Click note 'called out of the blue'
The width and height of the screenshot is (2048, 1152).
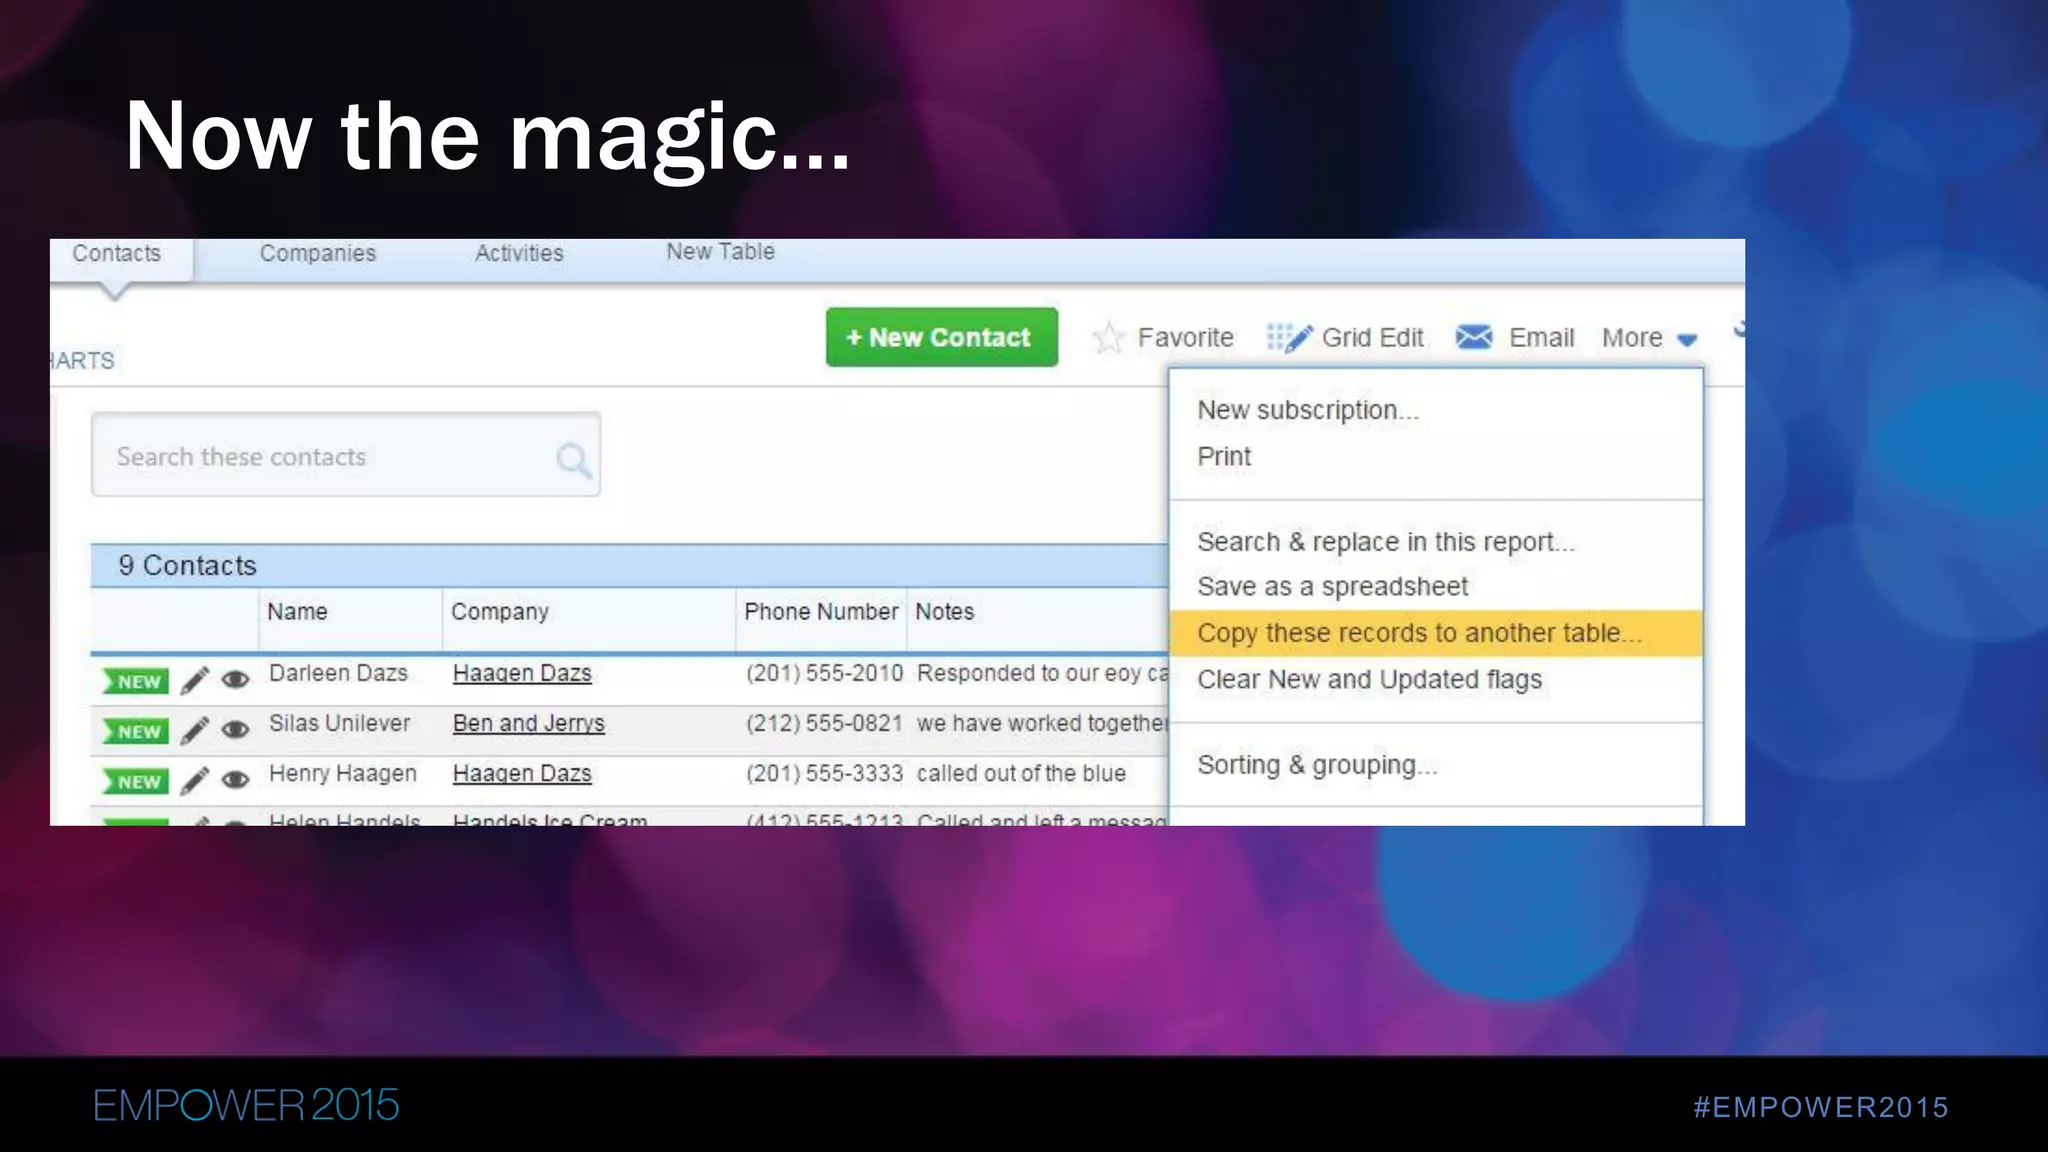tap(1021, 774)
